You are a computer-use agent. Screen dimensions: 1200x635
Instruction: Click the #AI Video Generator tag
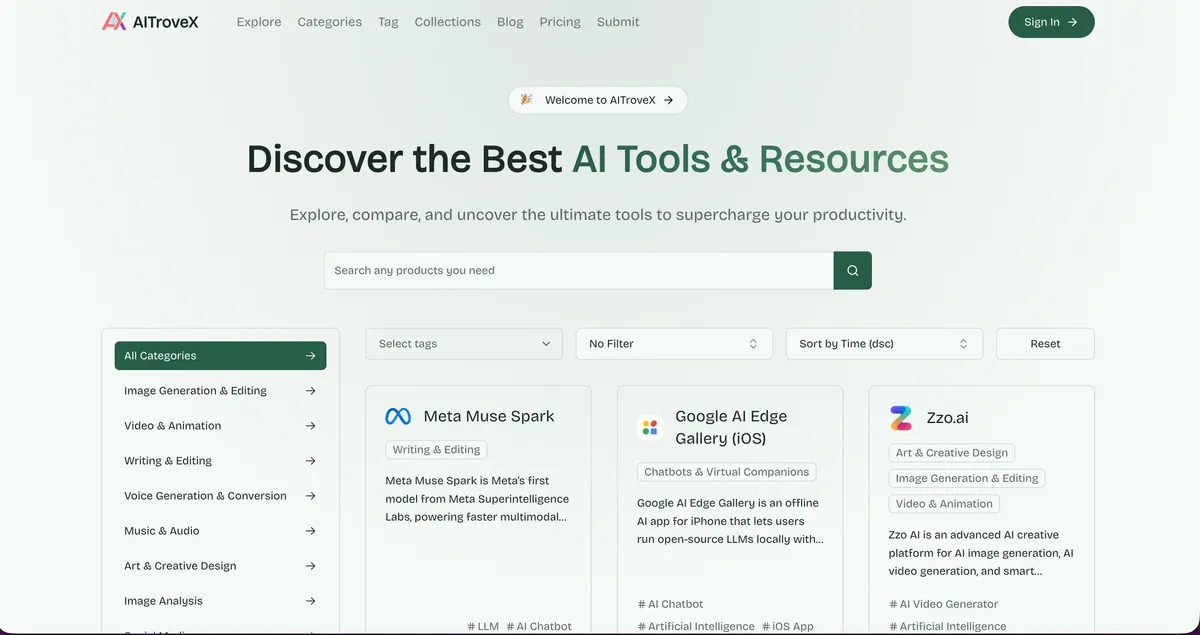tap(944, 604)
